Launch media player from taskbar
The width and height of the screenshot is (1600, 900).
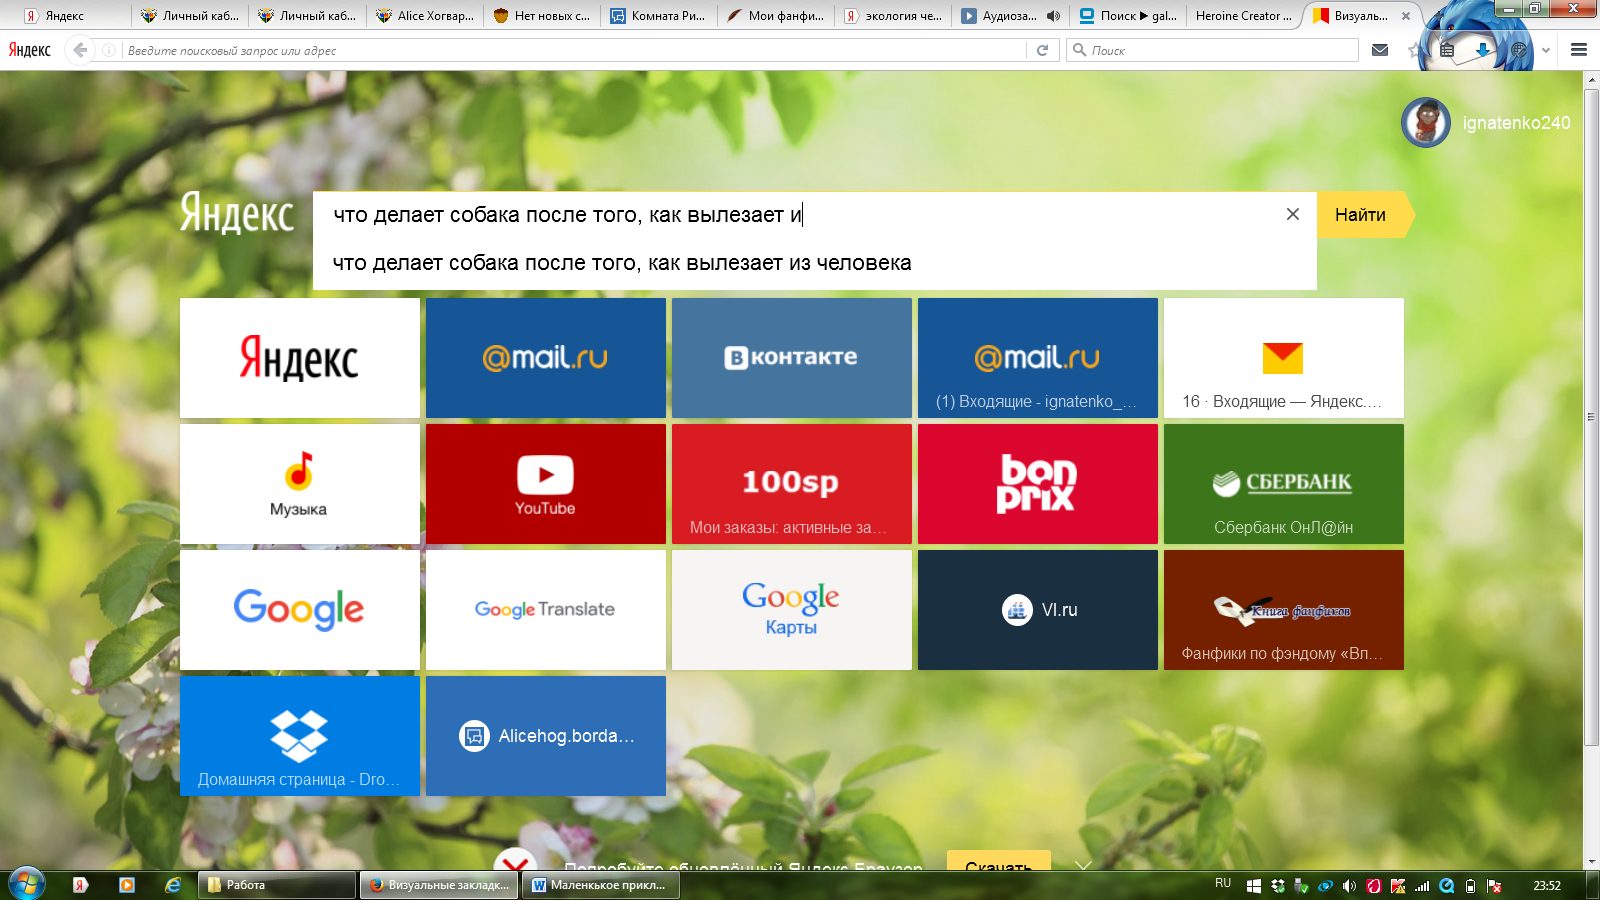coord(127,885)
